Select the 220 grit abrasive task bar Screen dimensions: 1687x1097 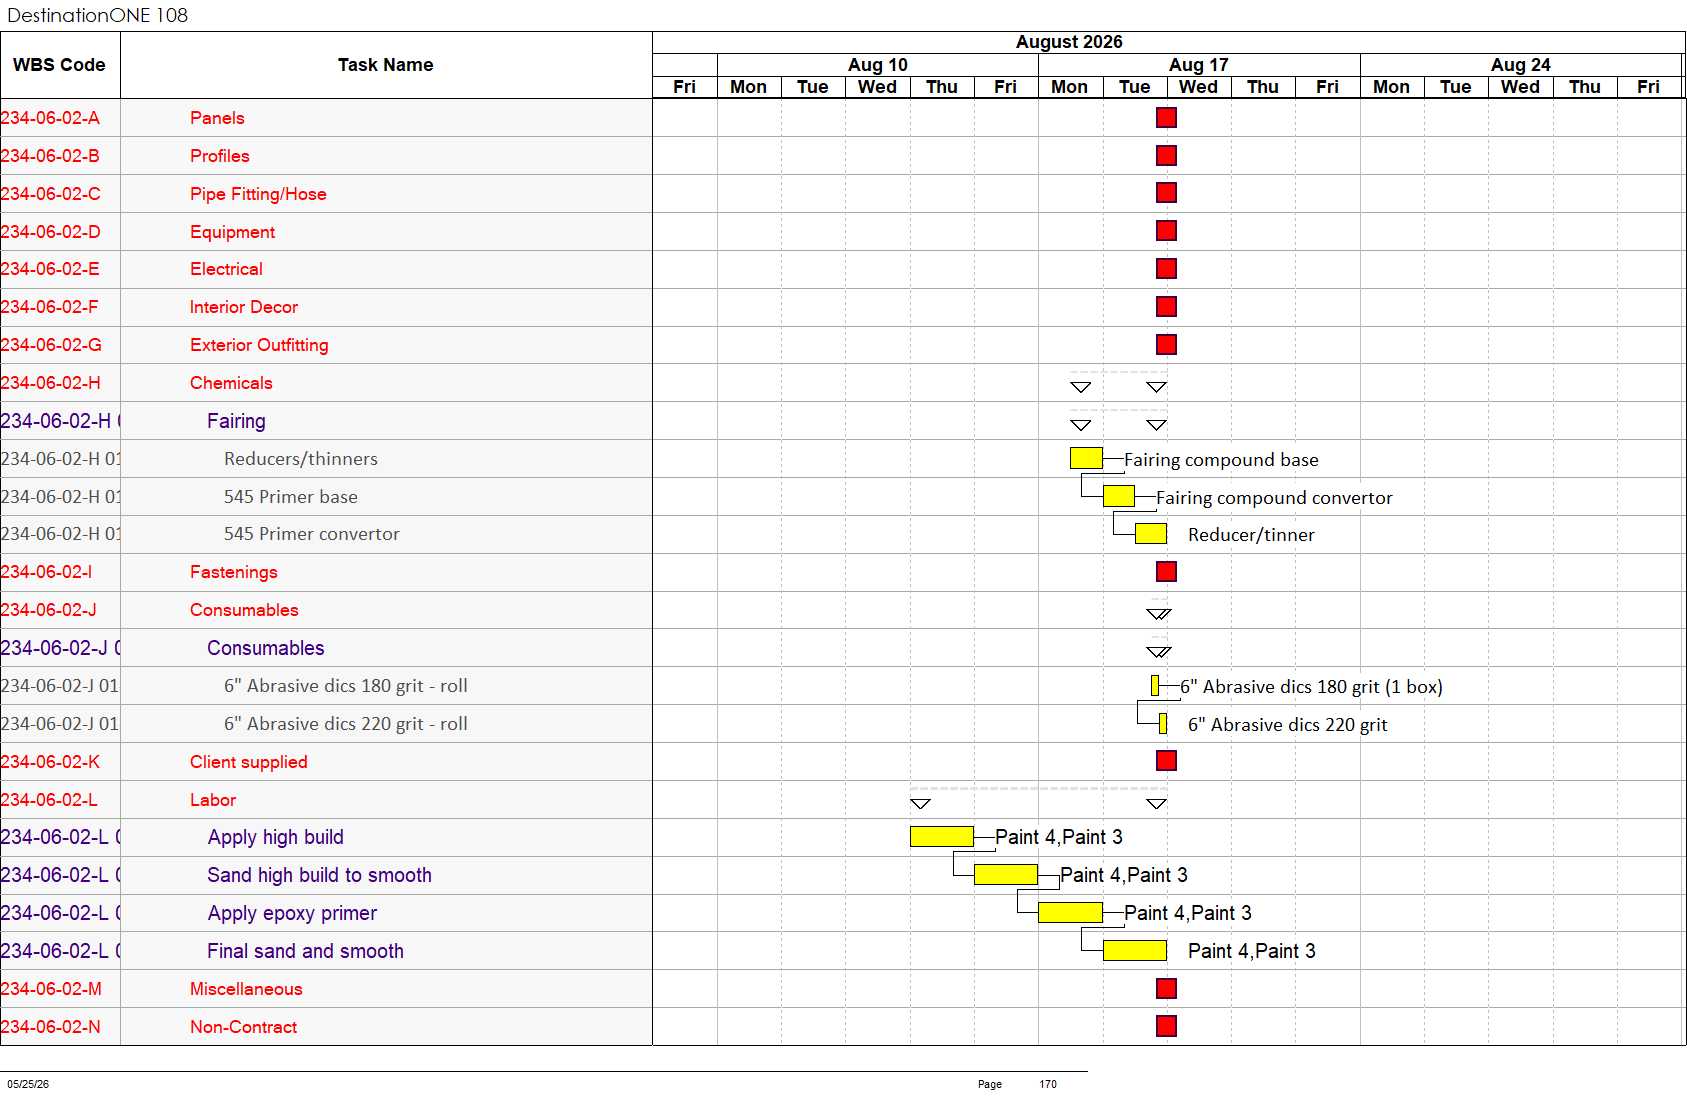[1163, 724]
